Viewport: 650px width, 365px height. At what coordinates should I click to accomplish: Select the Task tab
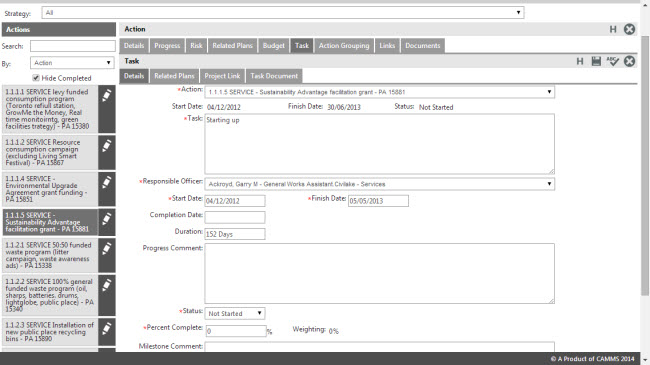coord(302,46)
